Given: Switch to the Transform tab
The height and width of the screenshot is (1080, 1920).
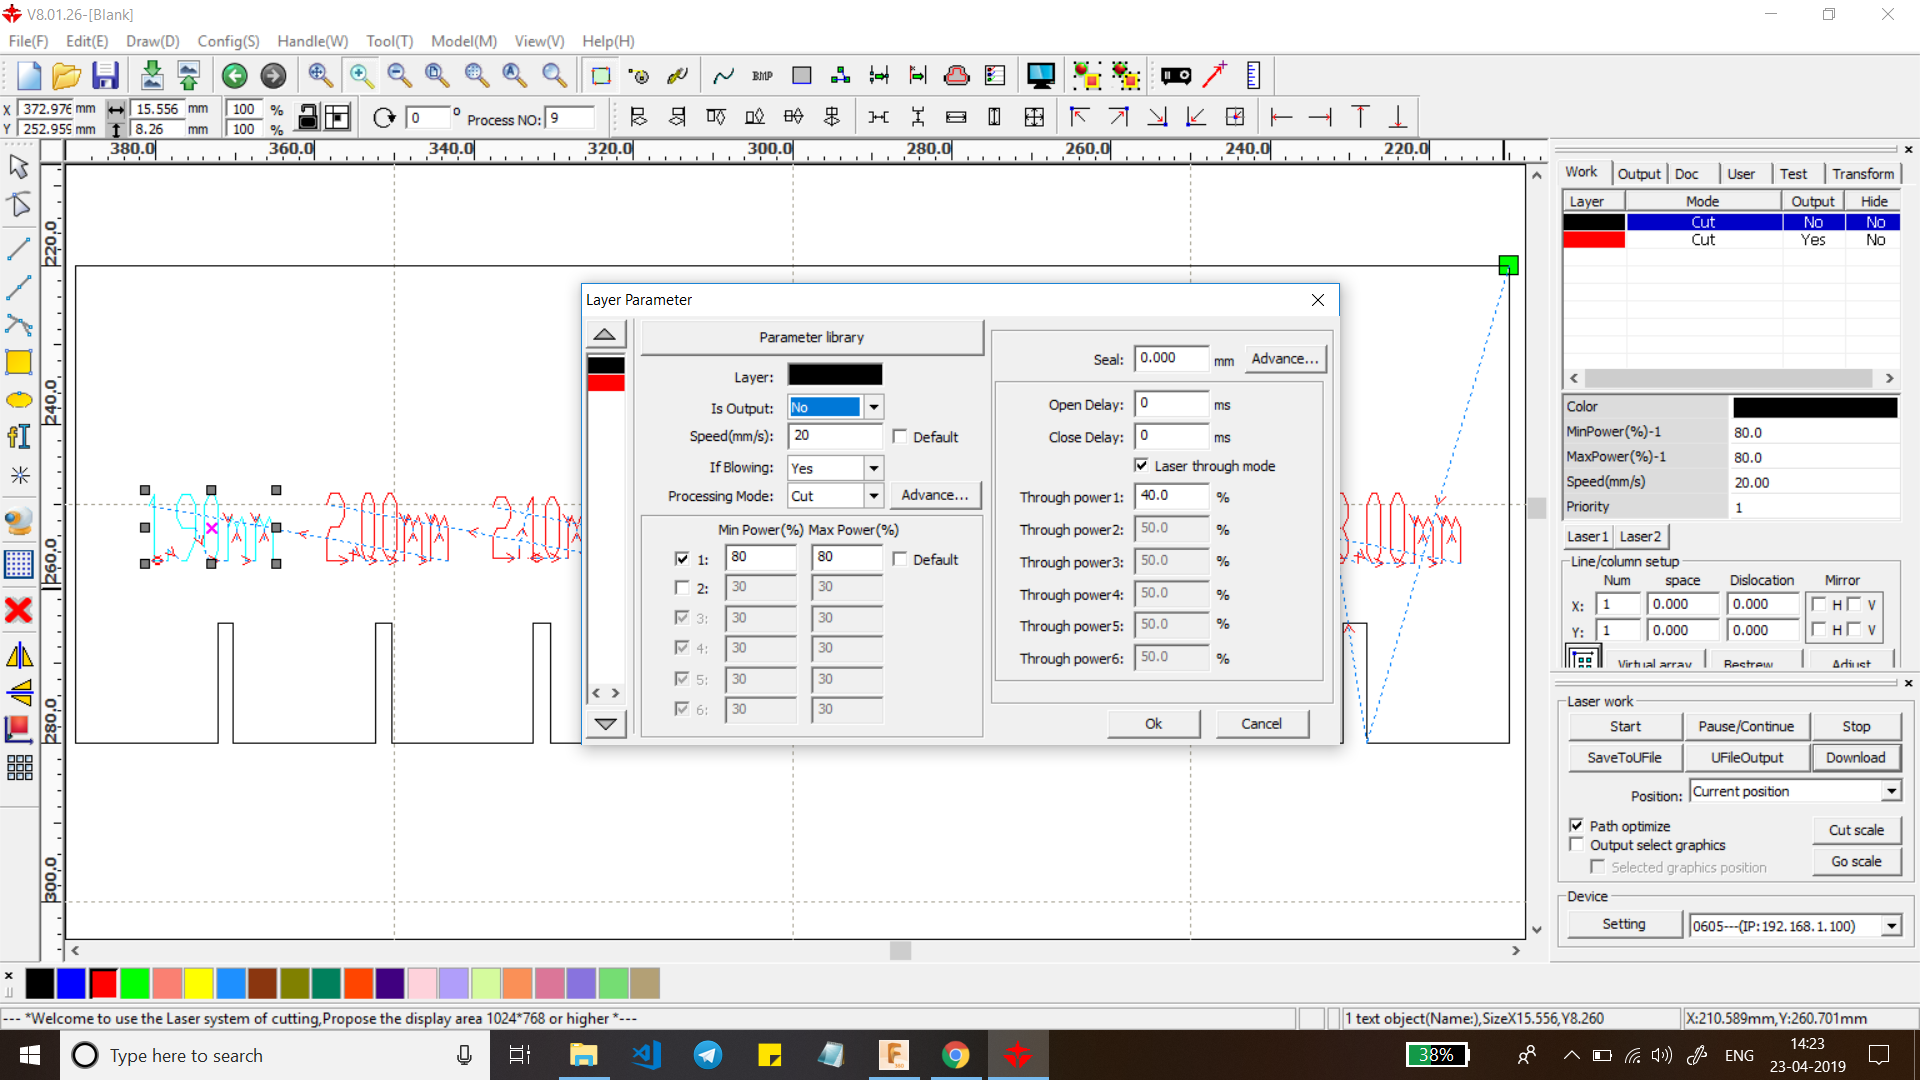Looking at the screenshot, I should pyautogui.click(x=1862, y=173).
